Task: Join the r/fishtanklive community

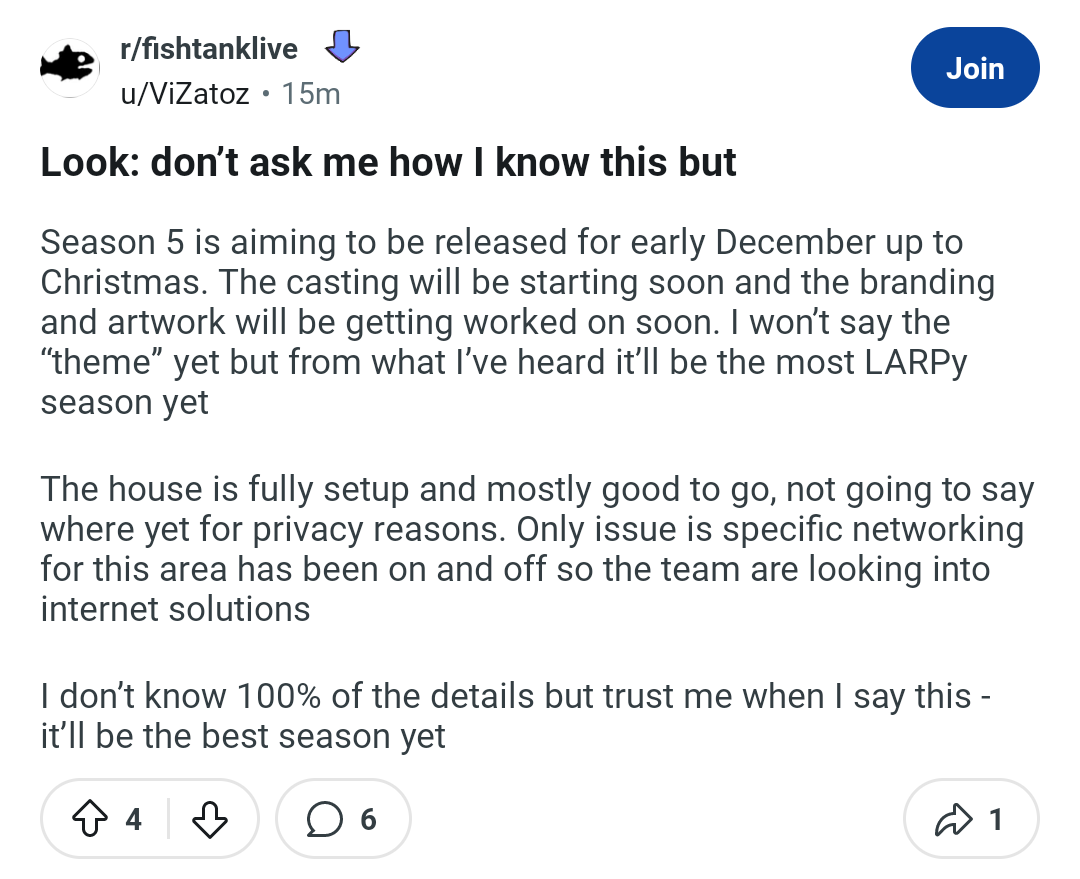Action: click(975, 68)
